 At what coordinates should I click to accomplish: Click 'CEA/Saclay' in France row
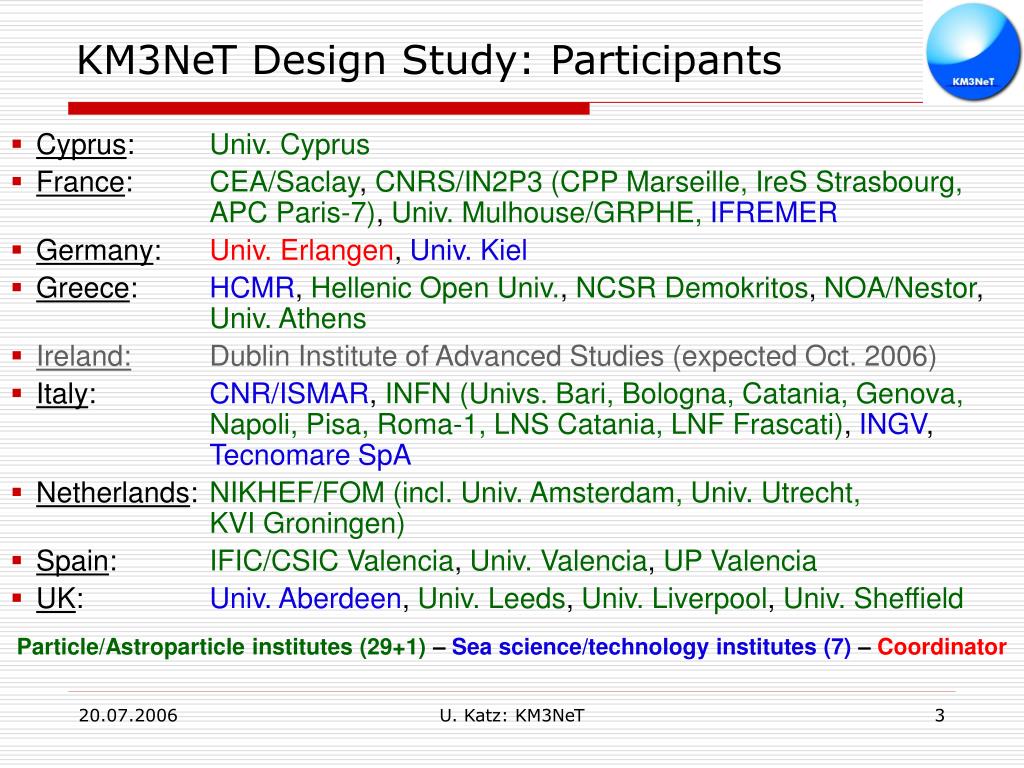pos(284,182)
